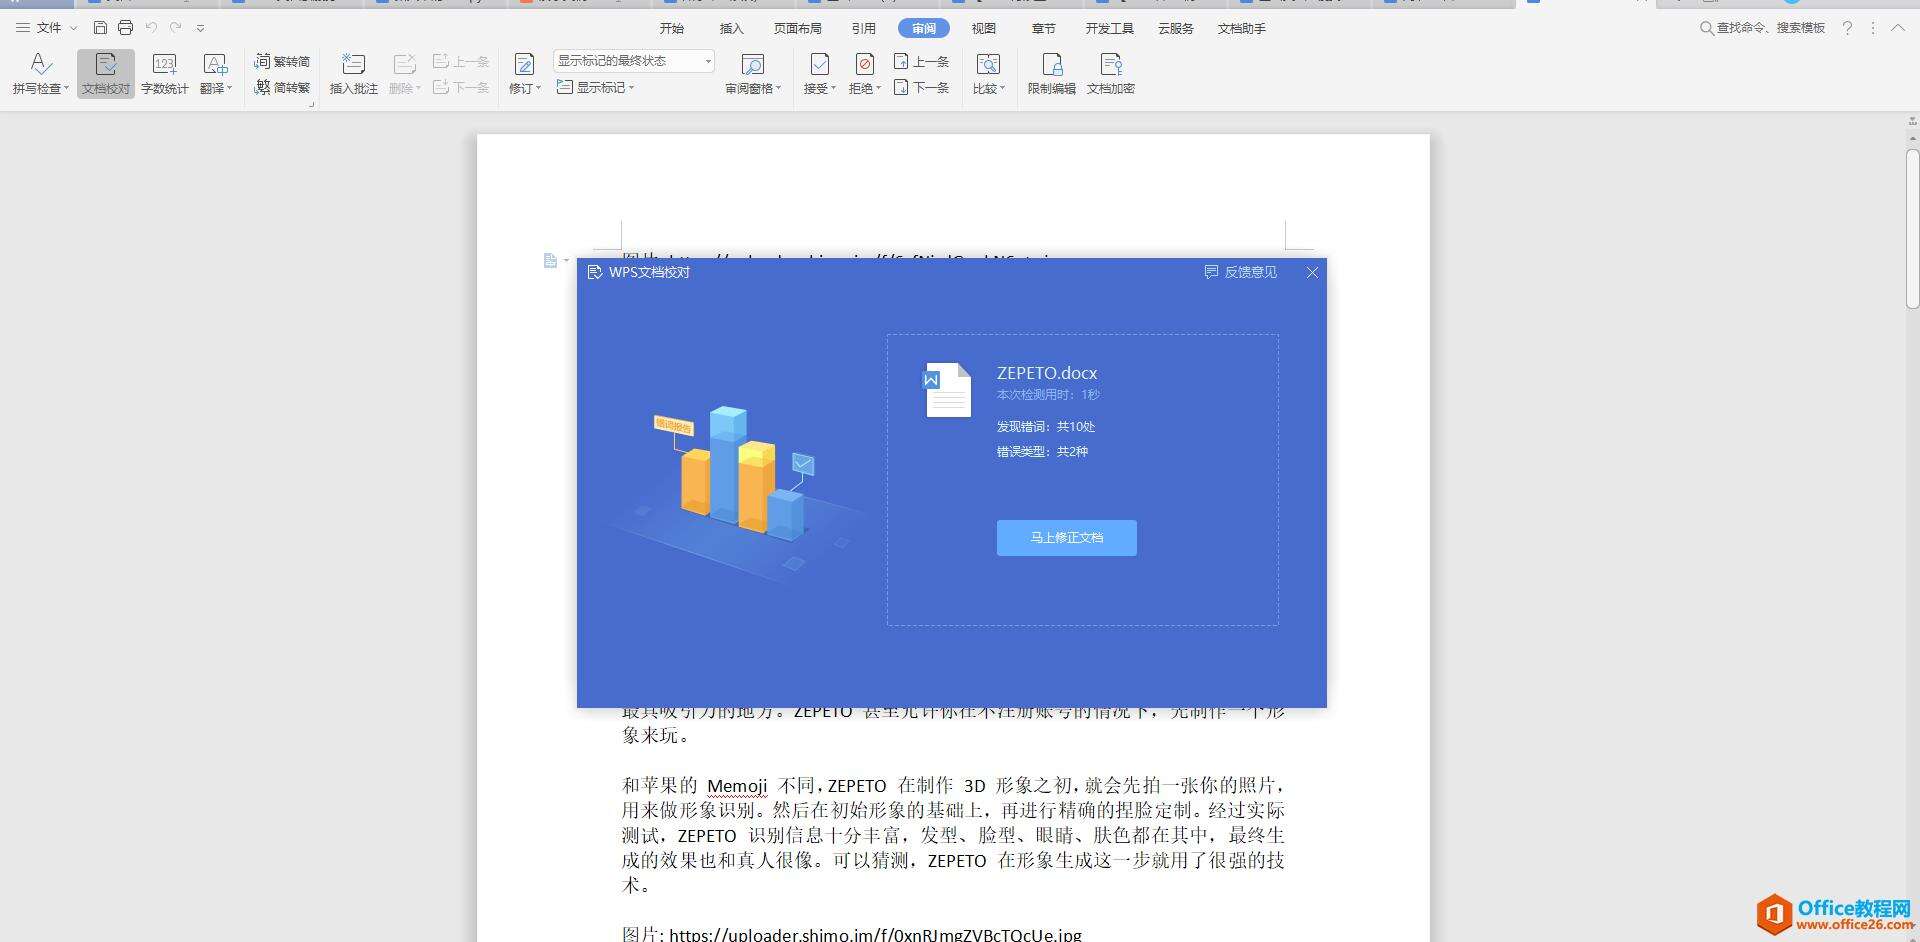Expand the 修订 dropdown arrow
The height and width of the screenshot is (942, 1920).
click(x=538, y=89)
